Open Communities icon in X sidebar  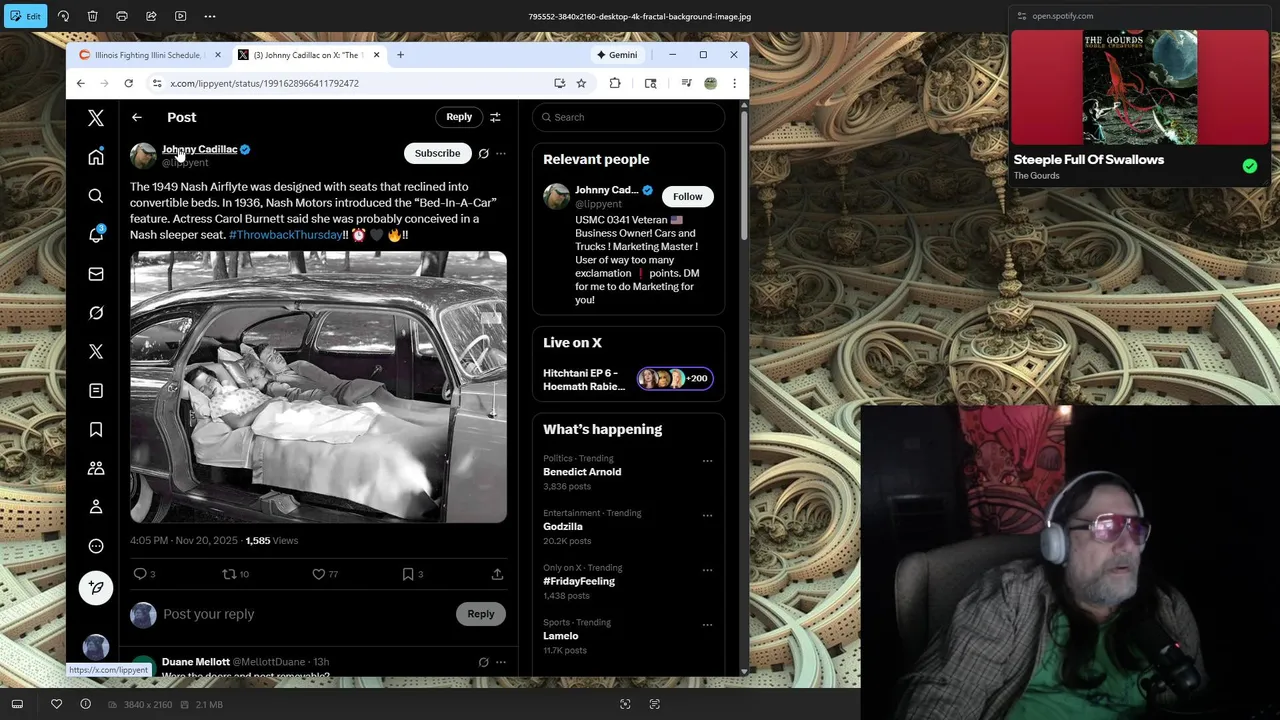coord(96,468)
